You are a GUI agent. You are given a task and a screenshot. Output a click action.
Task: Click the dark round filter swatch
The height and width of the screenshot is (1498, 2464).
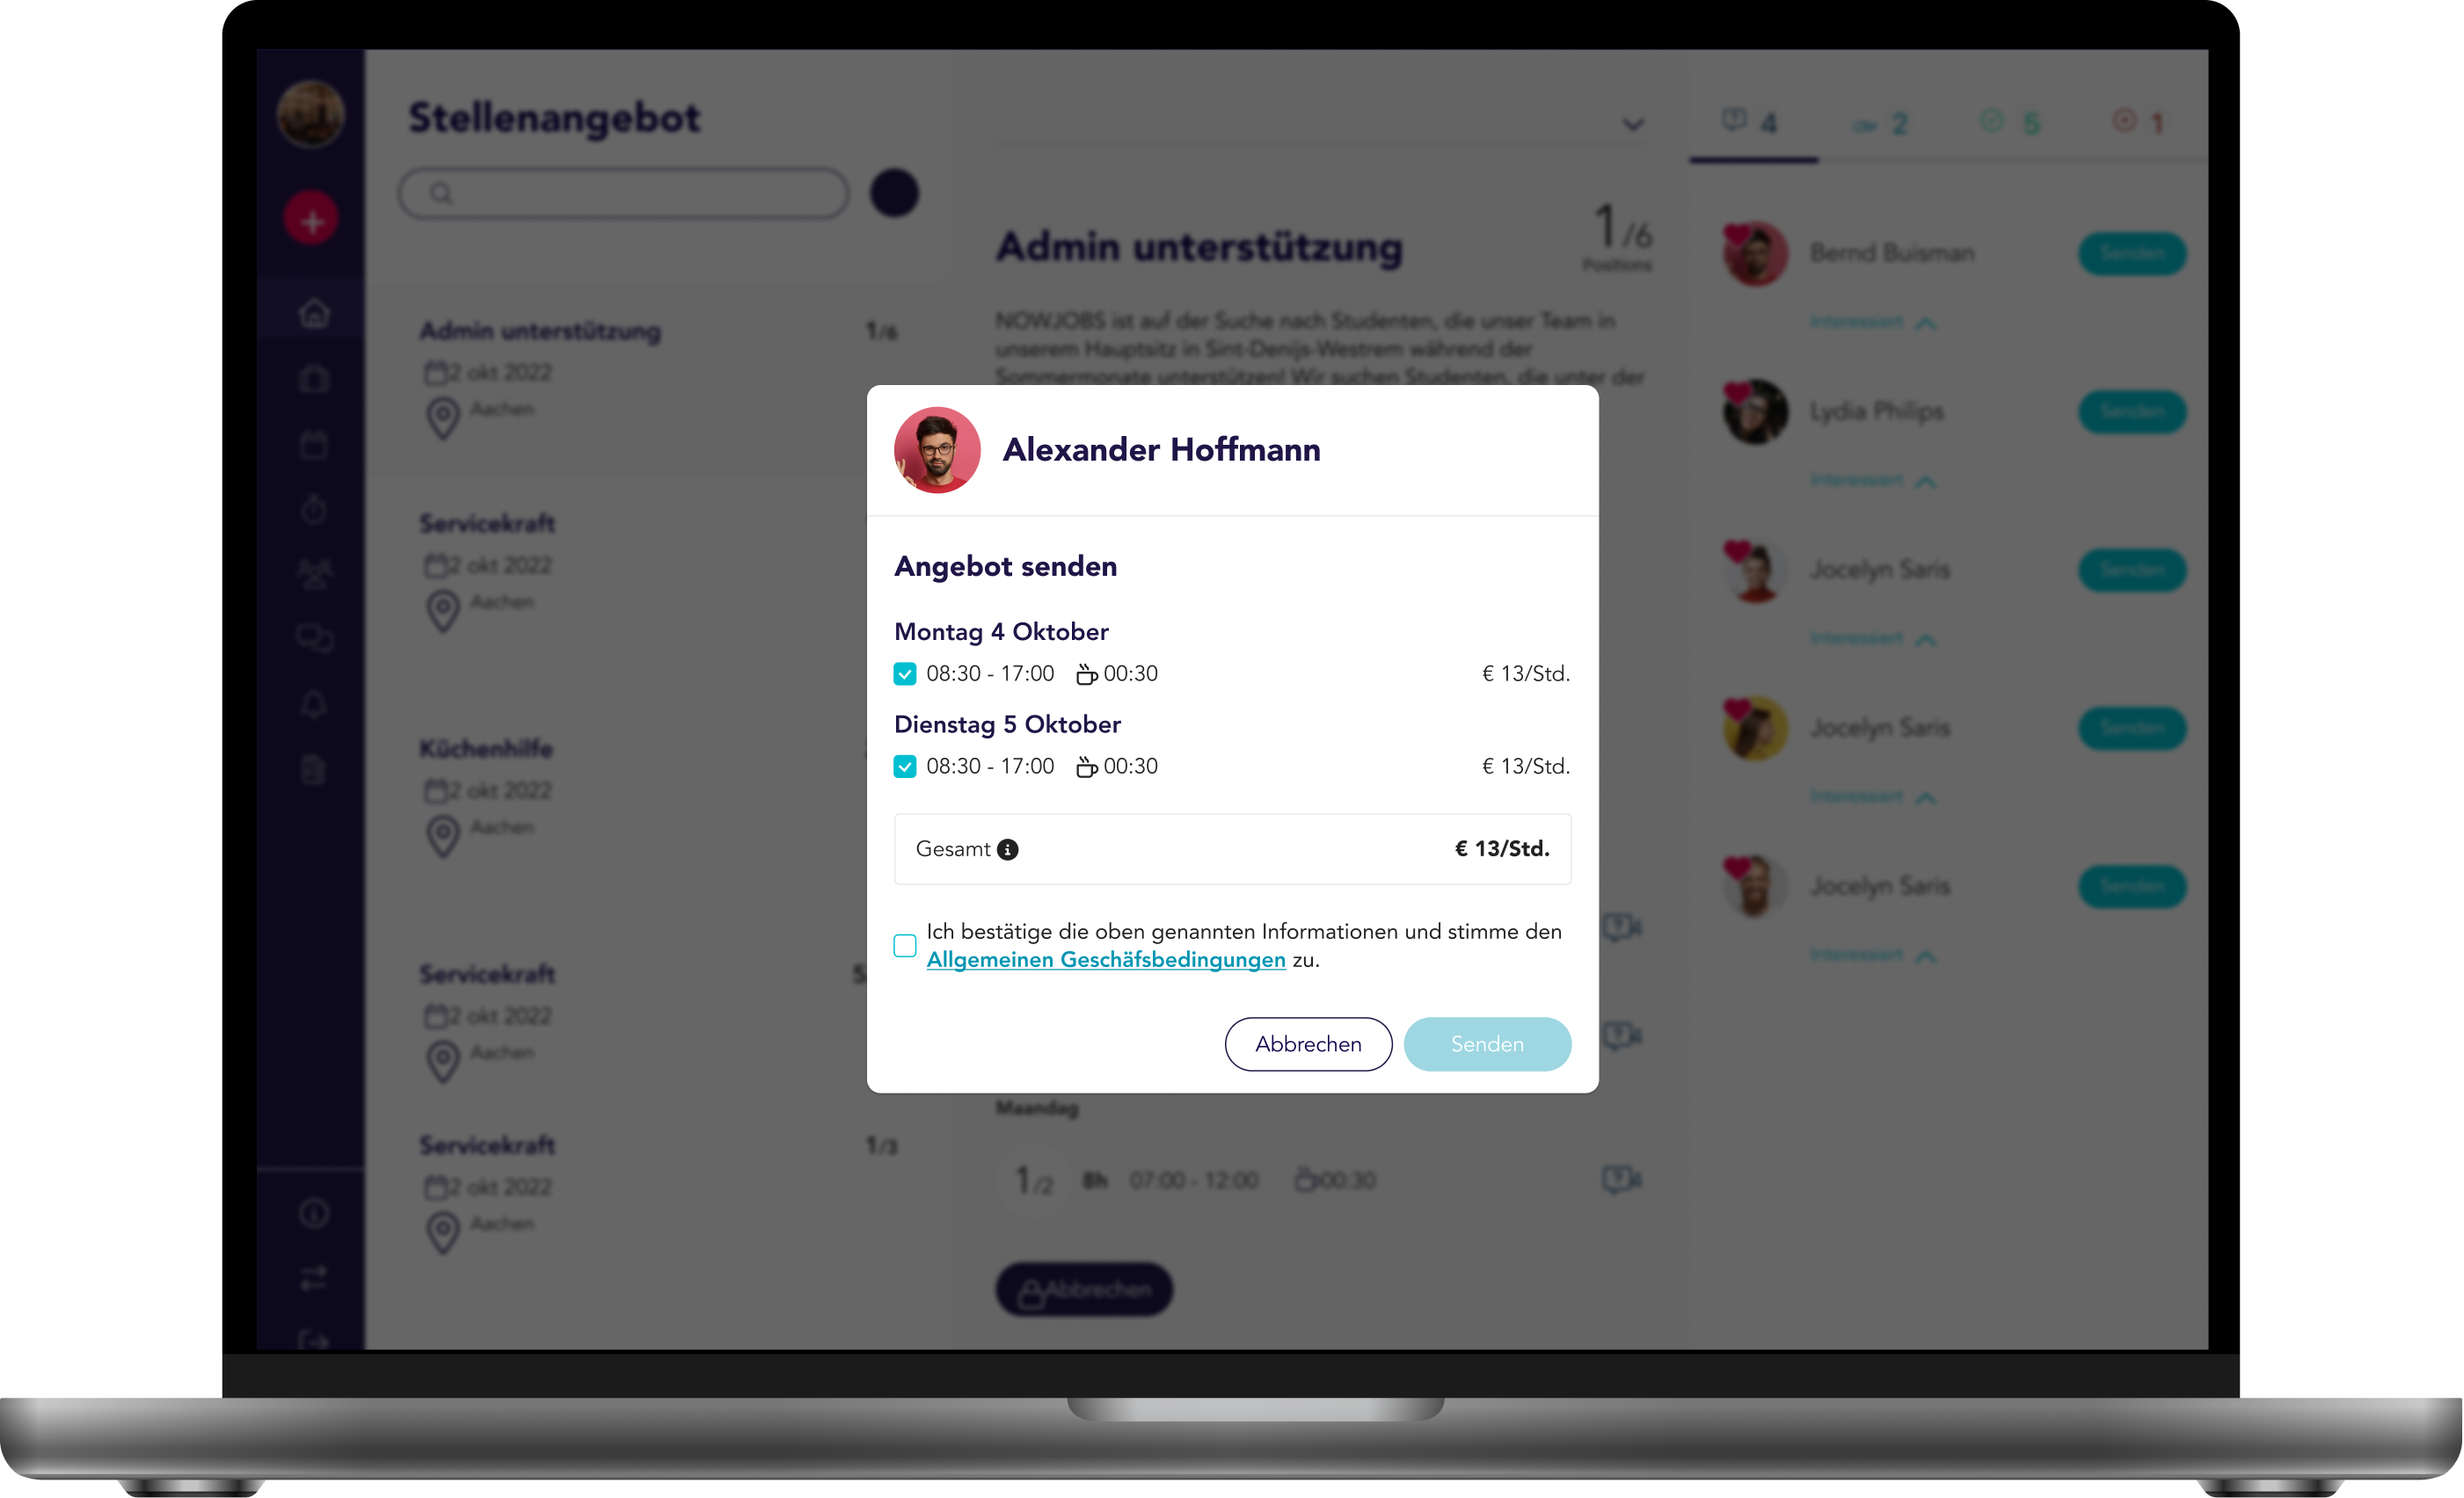pos(894,193)
